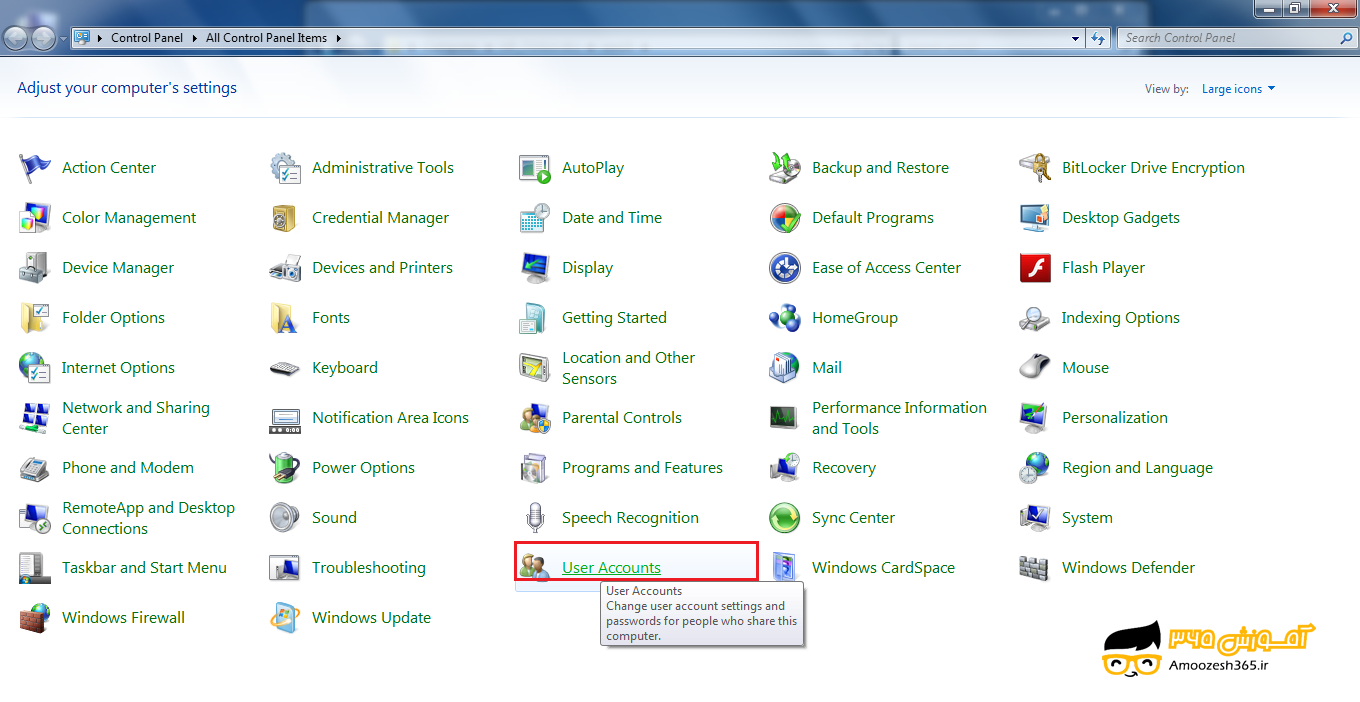Click the Color Management icon
This screenshot has height=702, width=1360.
pyautogui.click(x=35, y=218)
